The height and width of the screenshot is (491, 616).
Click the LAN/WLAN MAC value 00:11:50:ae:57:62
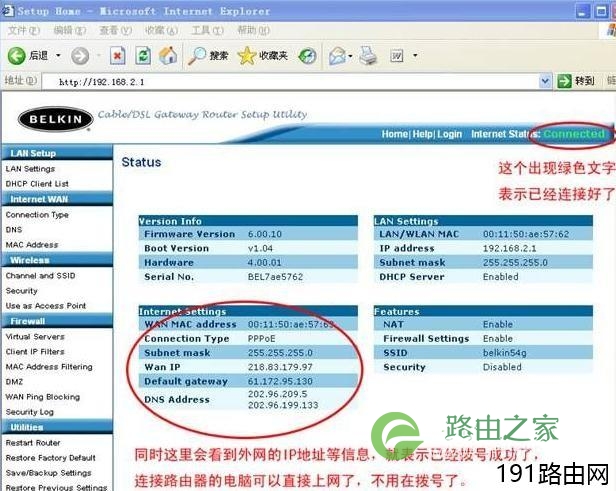pos(526,234)
